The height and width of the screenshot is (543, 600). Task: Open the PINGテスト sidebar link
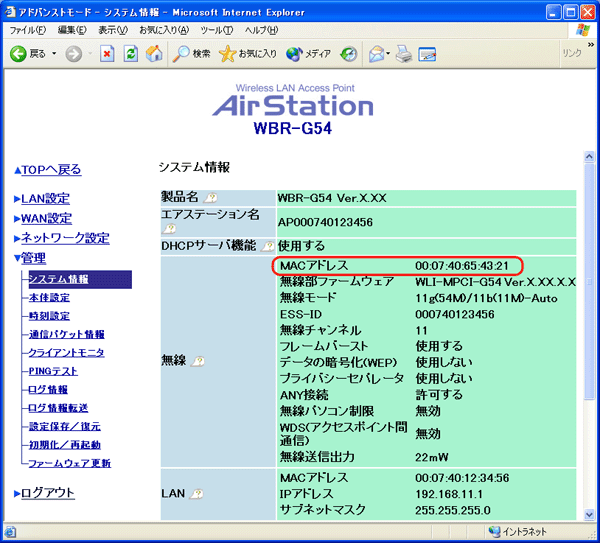tap(53, 371)
